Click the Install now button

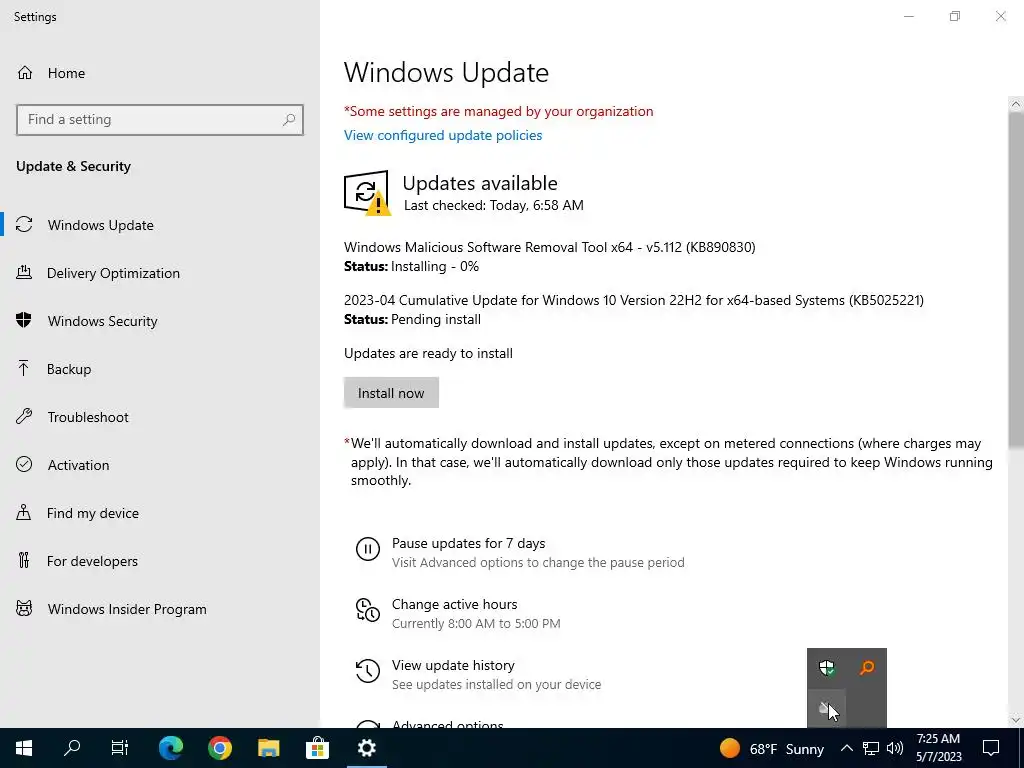[x=391, y=392]
